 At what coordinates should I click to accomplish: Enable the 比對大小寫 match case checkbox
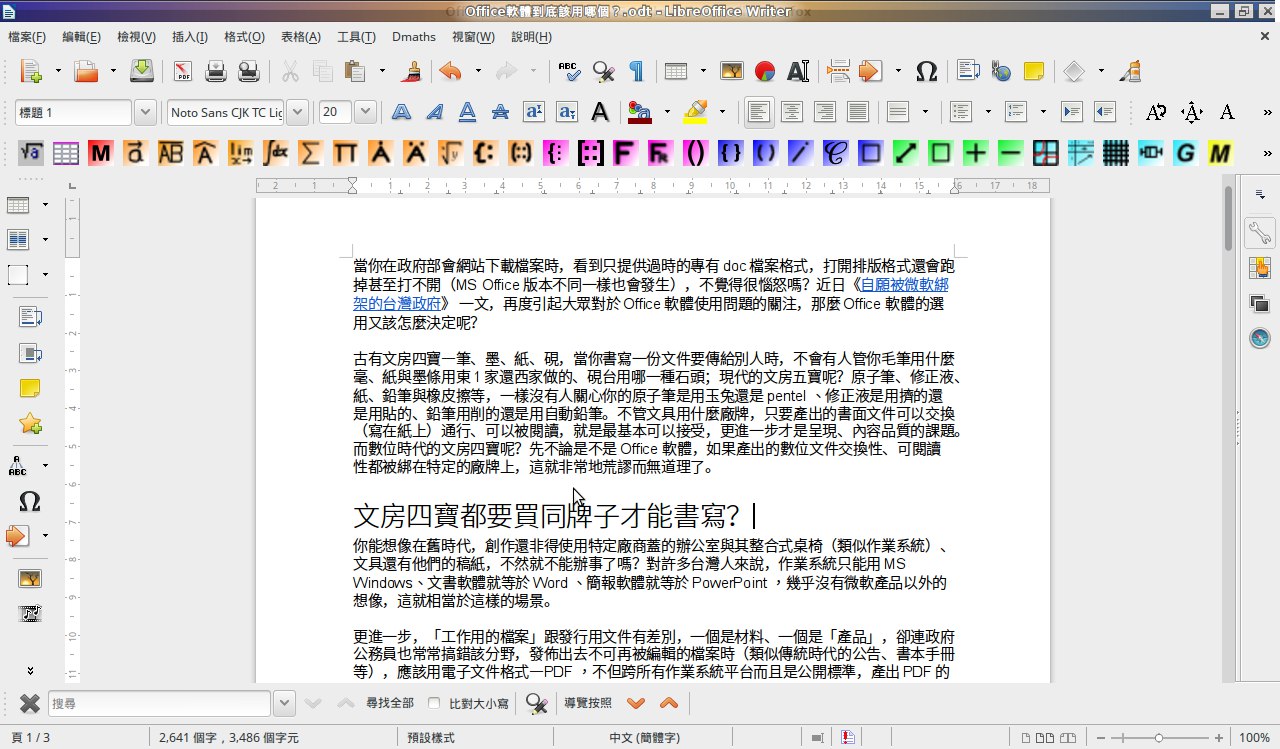click(434, 704)
